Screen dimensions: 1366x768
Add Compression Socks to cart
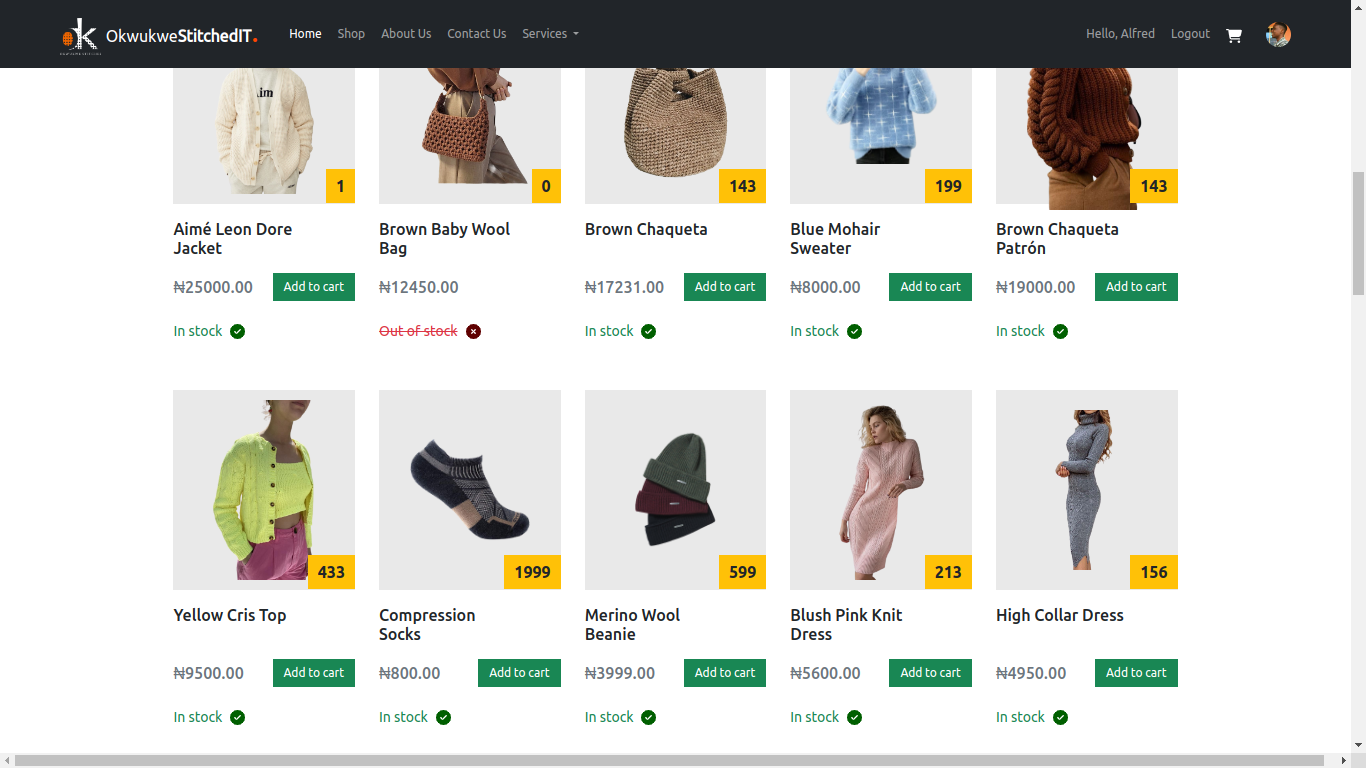click(x=519, y=673)
